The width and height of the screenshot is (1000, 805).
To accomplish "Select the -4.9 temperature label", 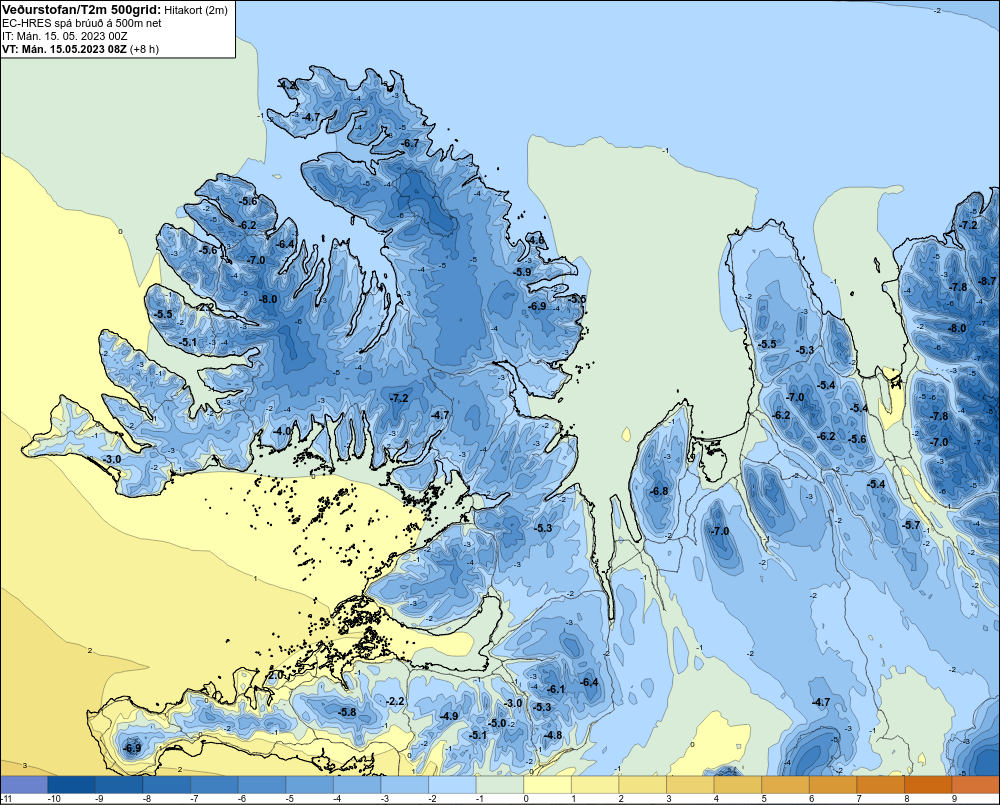I will pyautogui.click(x=449, y=716).
